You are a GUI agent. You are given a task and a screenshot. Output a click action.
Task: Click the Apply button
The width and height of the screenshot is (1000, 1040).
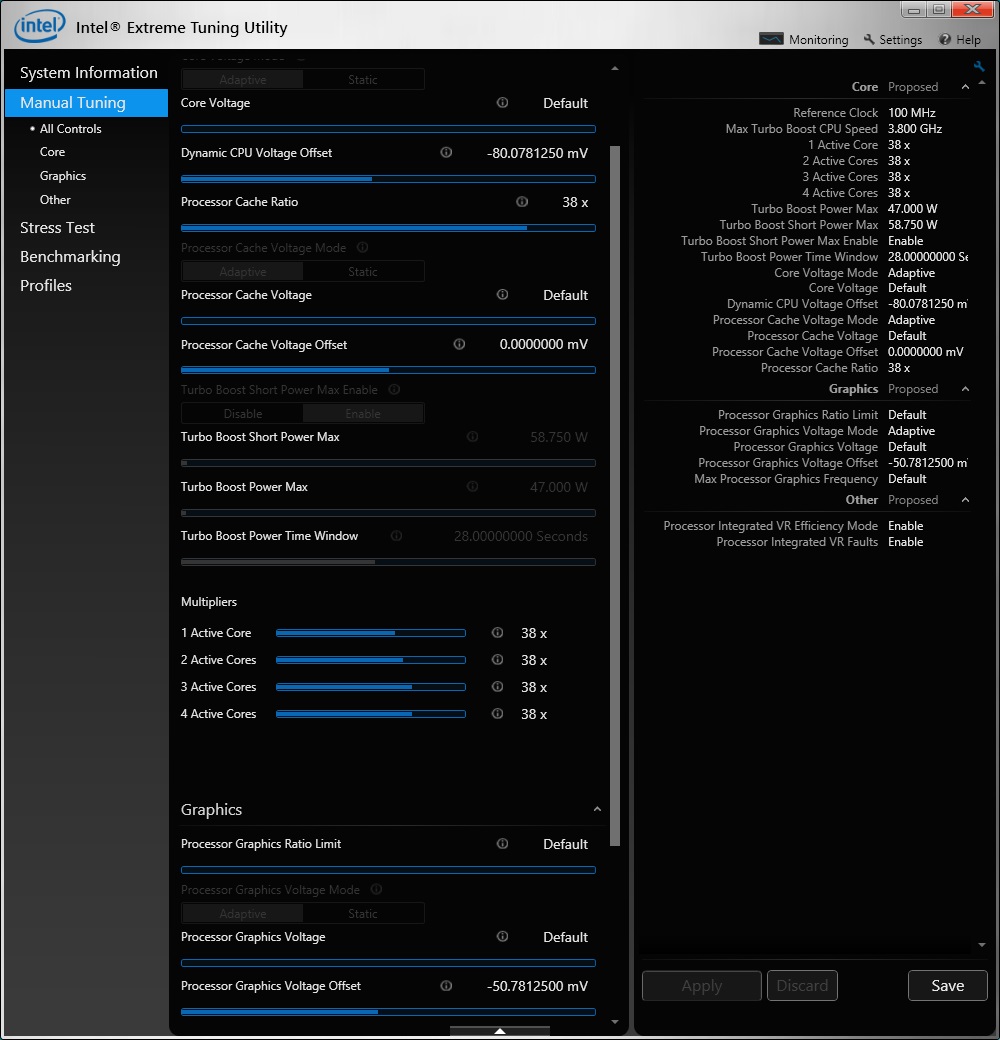(x=702, y=986)
